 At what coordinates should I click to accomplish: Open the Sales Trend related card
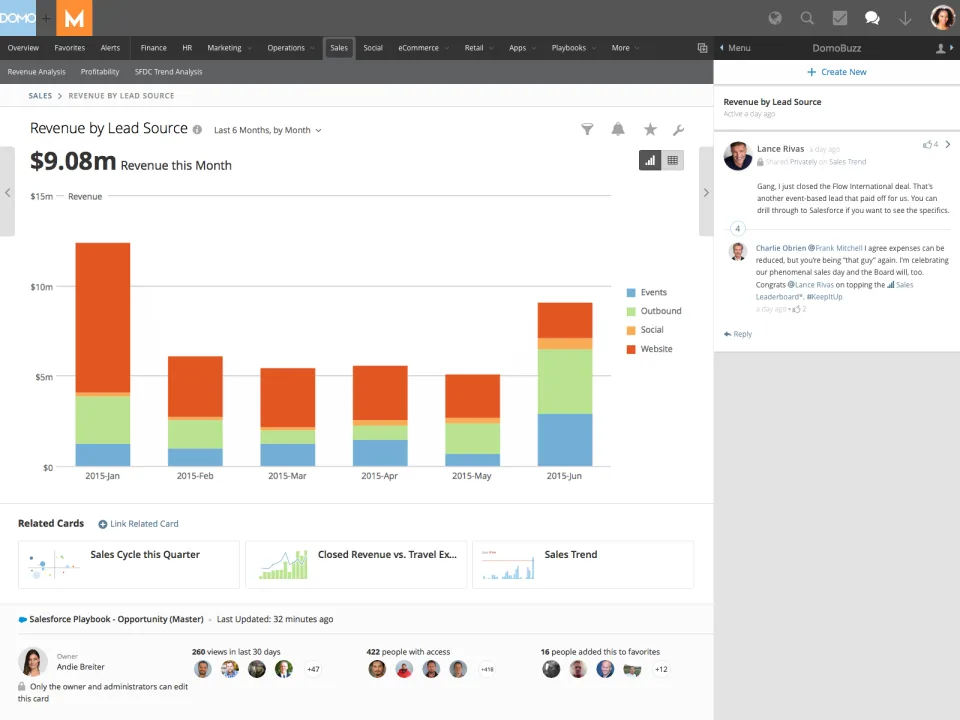pyautogui.click(x=583, y=564)
